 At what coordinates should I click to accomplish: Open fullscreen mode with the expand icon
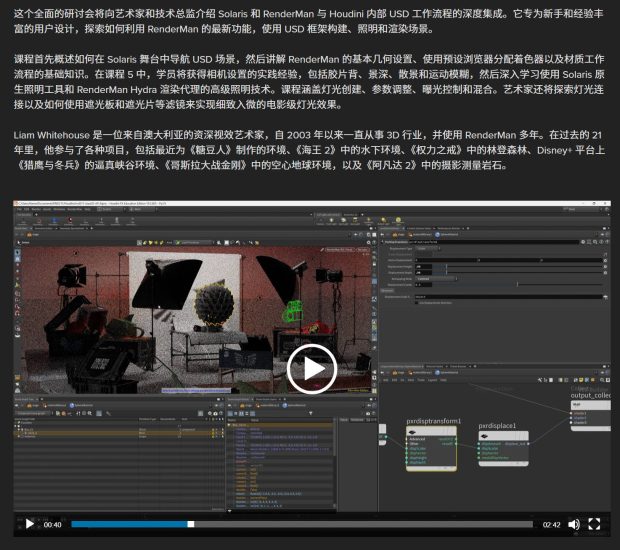click(594, 524)
